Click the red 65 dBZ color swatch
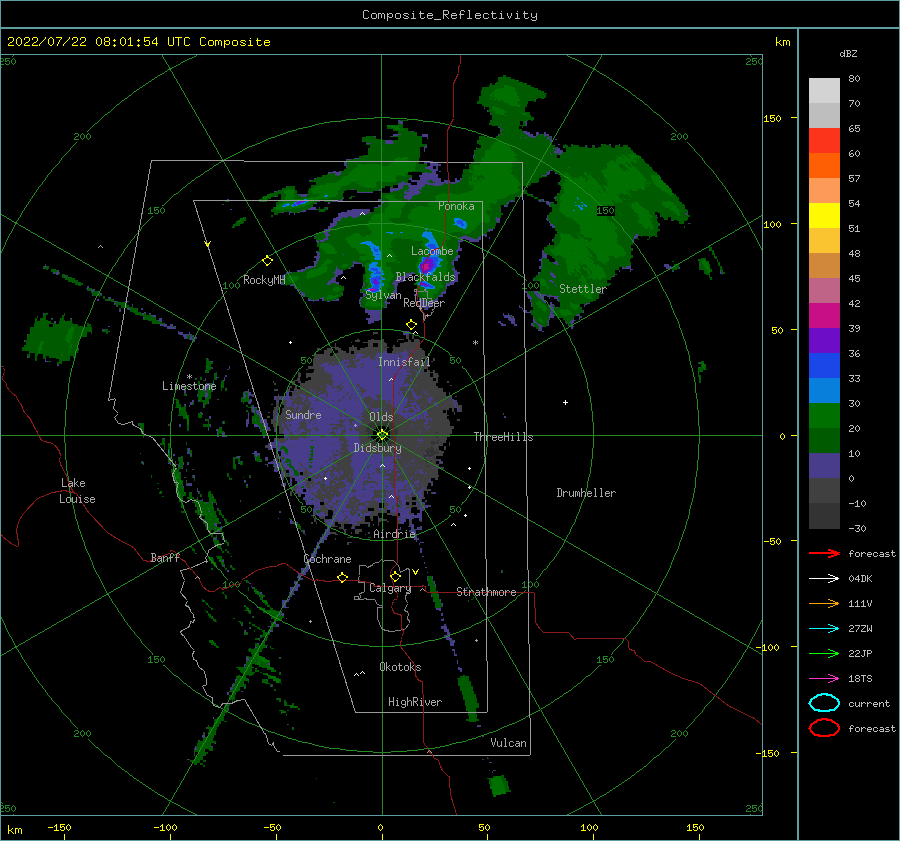 pos(824,140)
